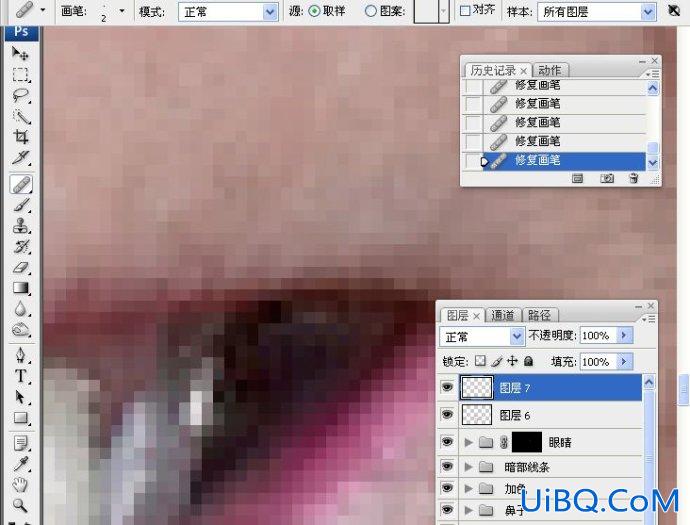Select the Sponge/Dodge tool
Screen dimensions: 690x525
[21, 329]
